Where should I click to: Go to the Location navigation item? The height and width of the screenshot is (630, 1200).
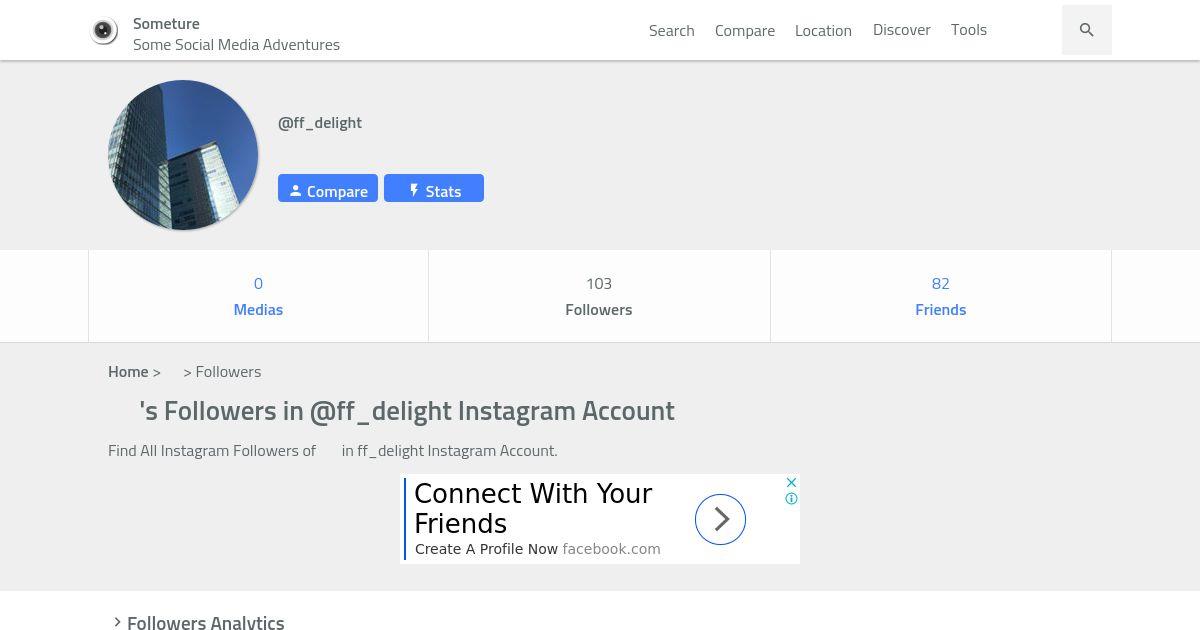pos(823,30)
